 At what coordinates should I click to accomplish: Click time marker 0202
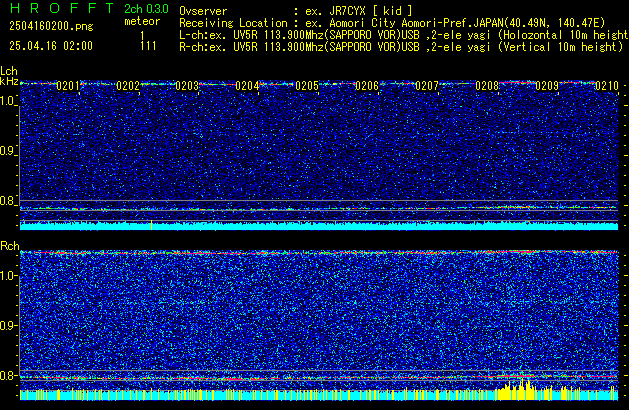[x=128, y=86]
